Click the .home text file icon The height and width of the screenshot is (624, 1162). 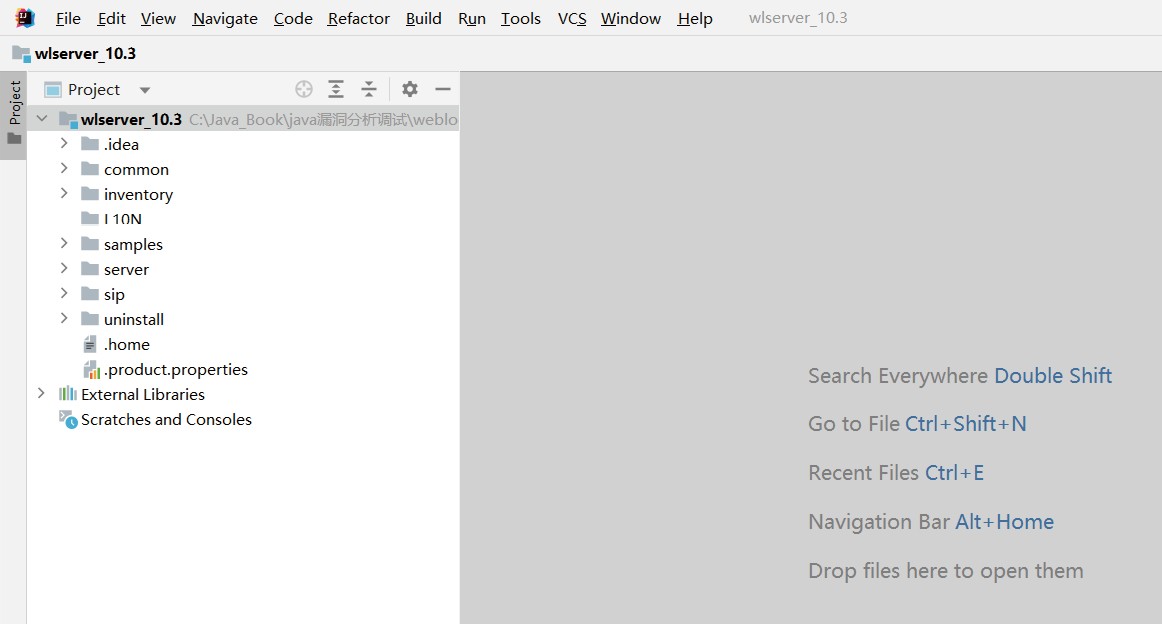point(90,344)
